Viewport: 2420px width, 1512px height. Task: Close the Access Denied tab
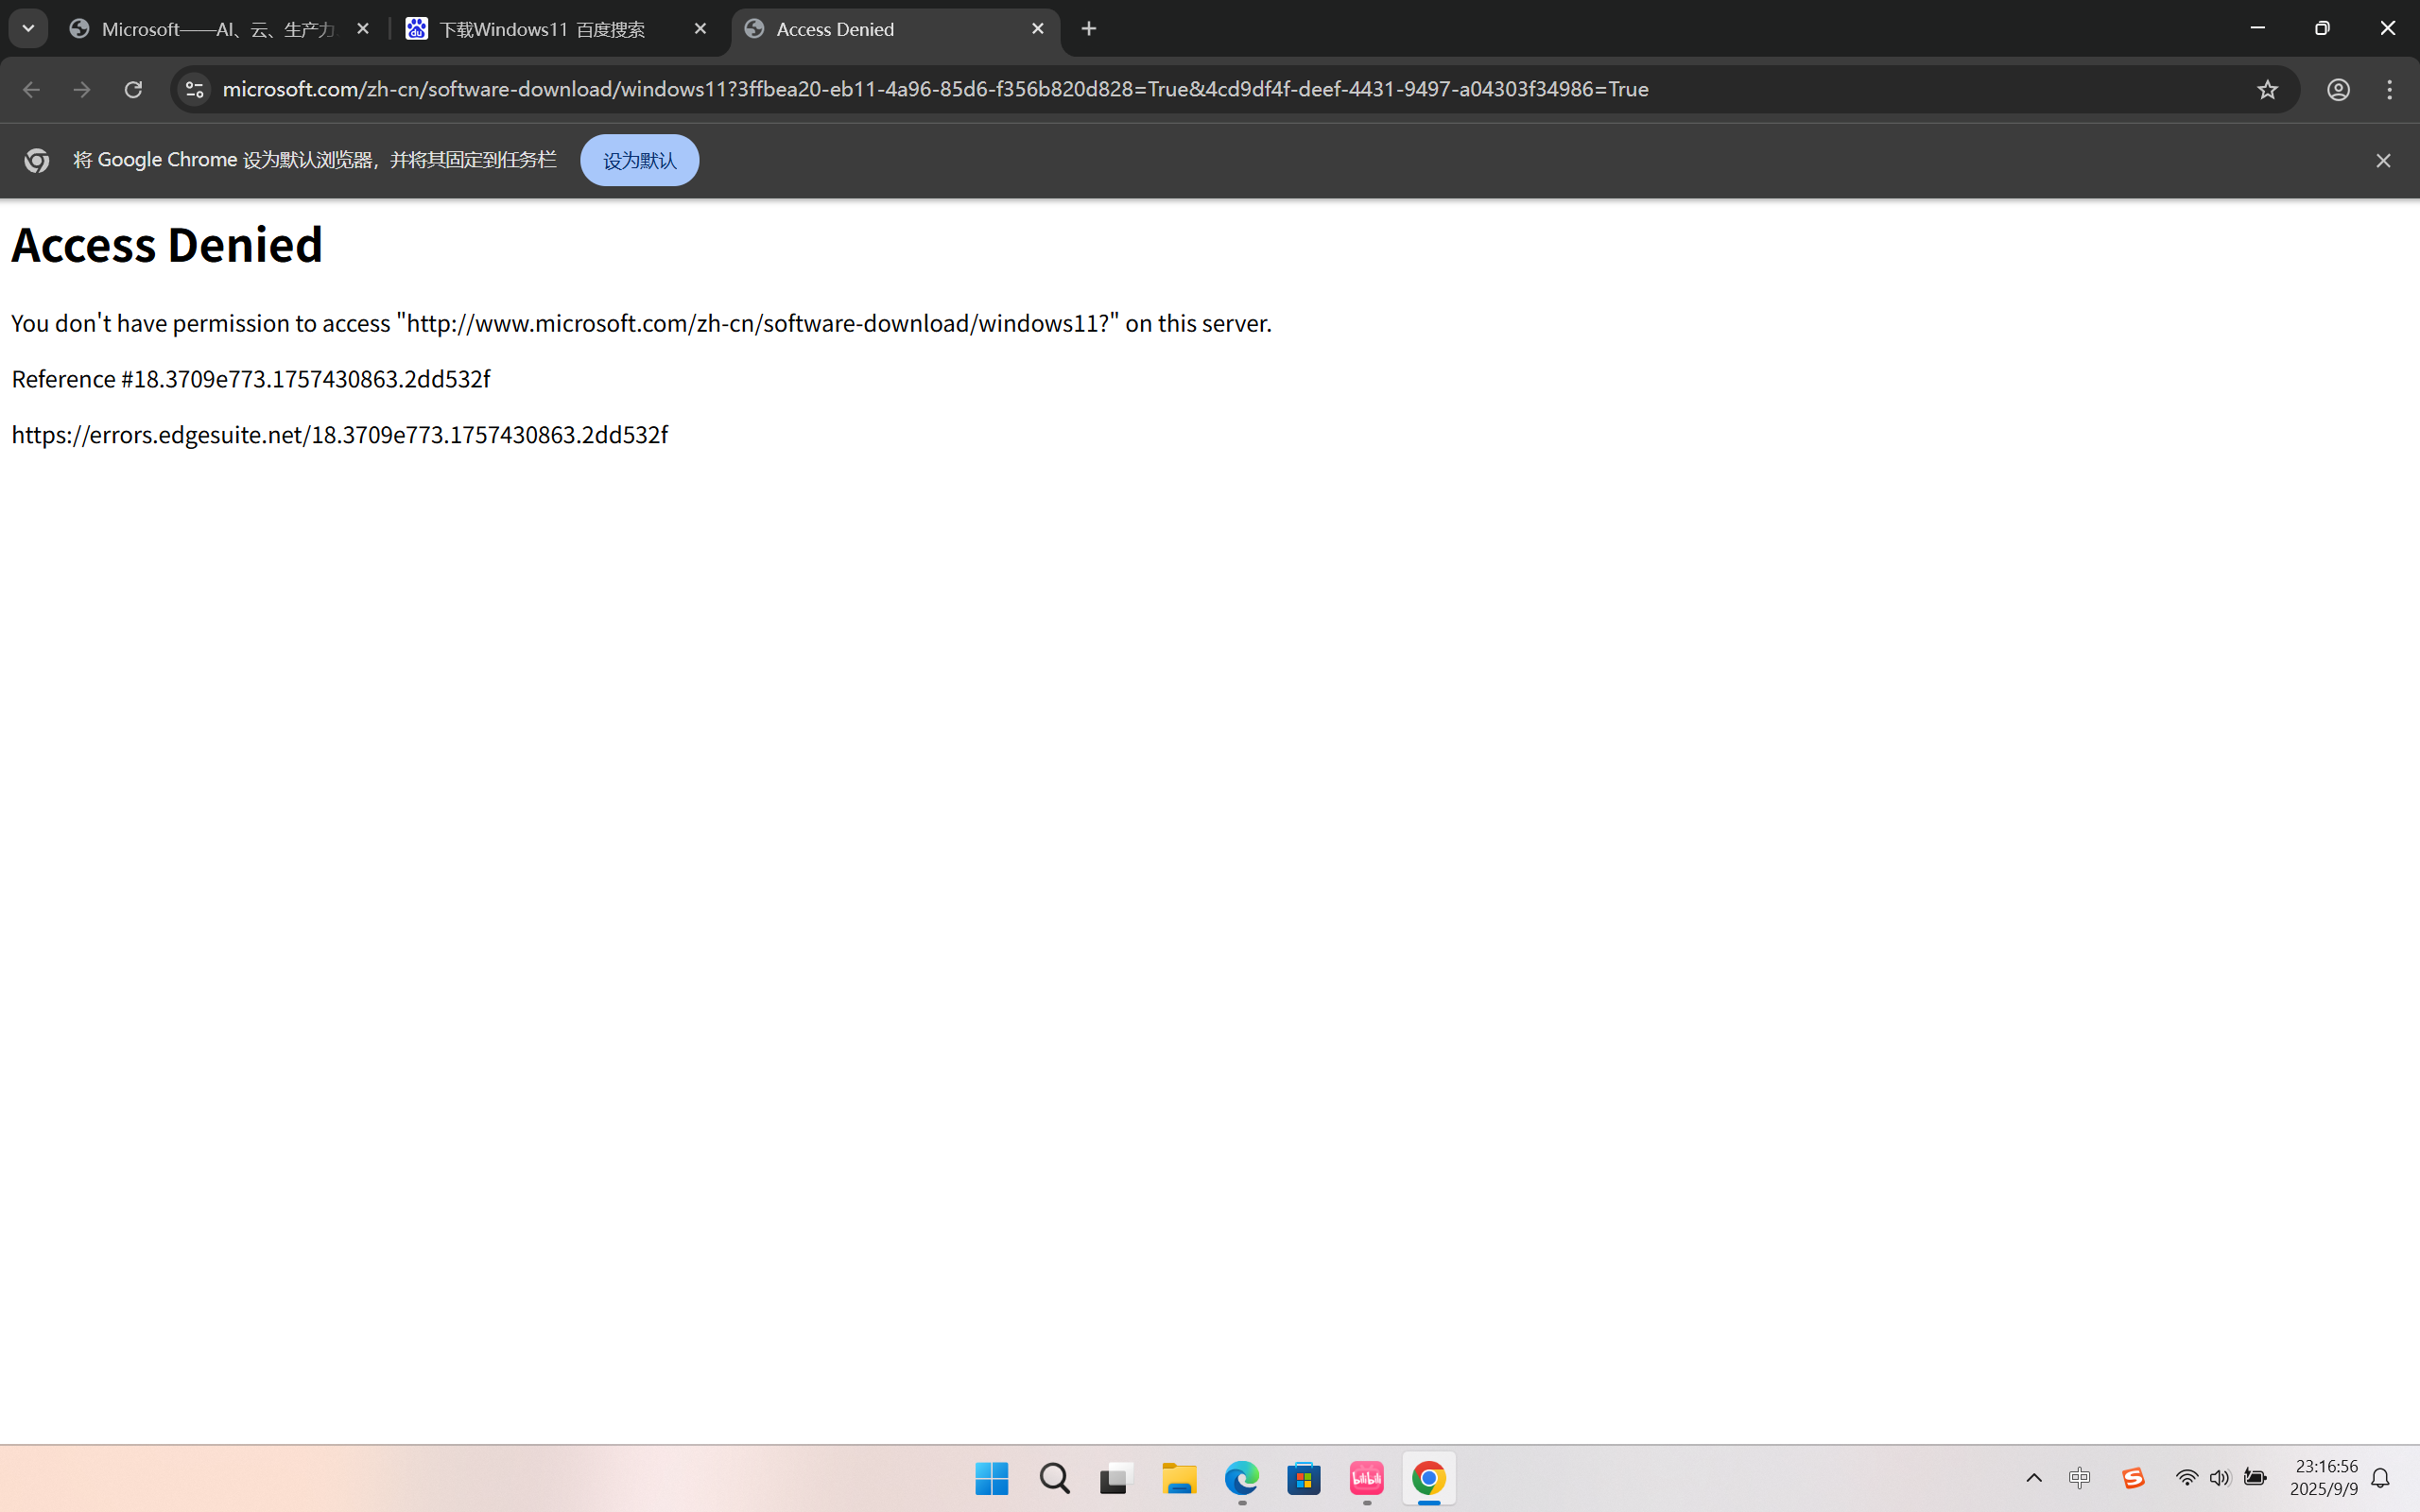(1038, 29)
